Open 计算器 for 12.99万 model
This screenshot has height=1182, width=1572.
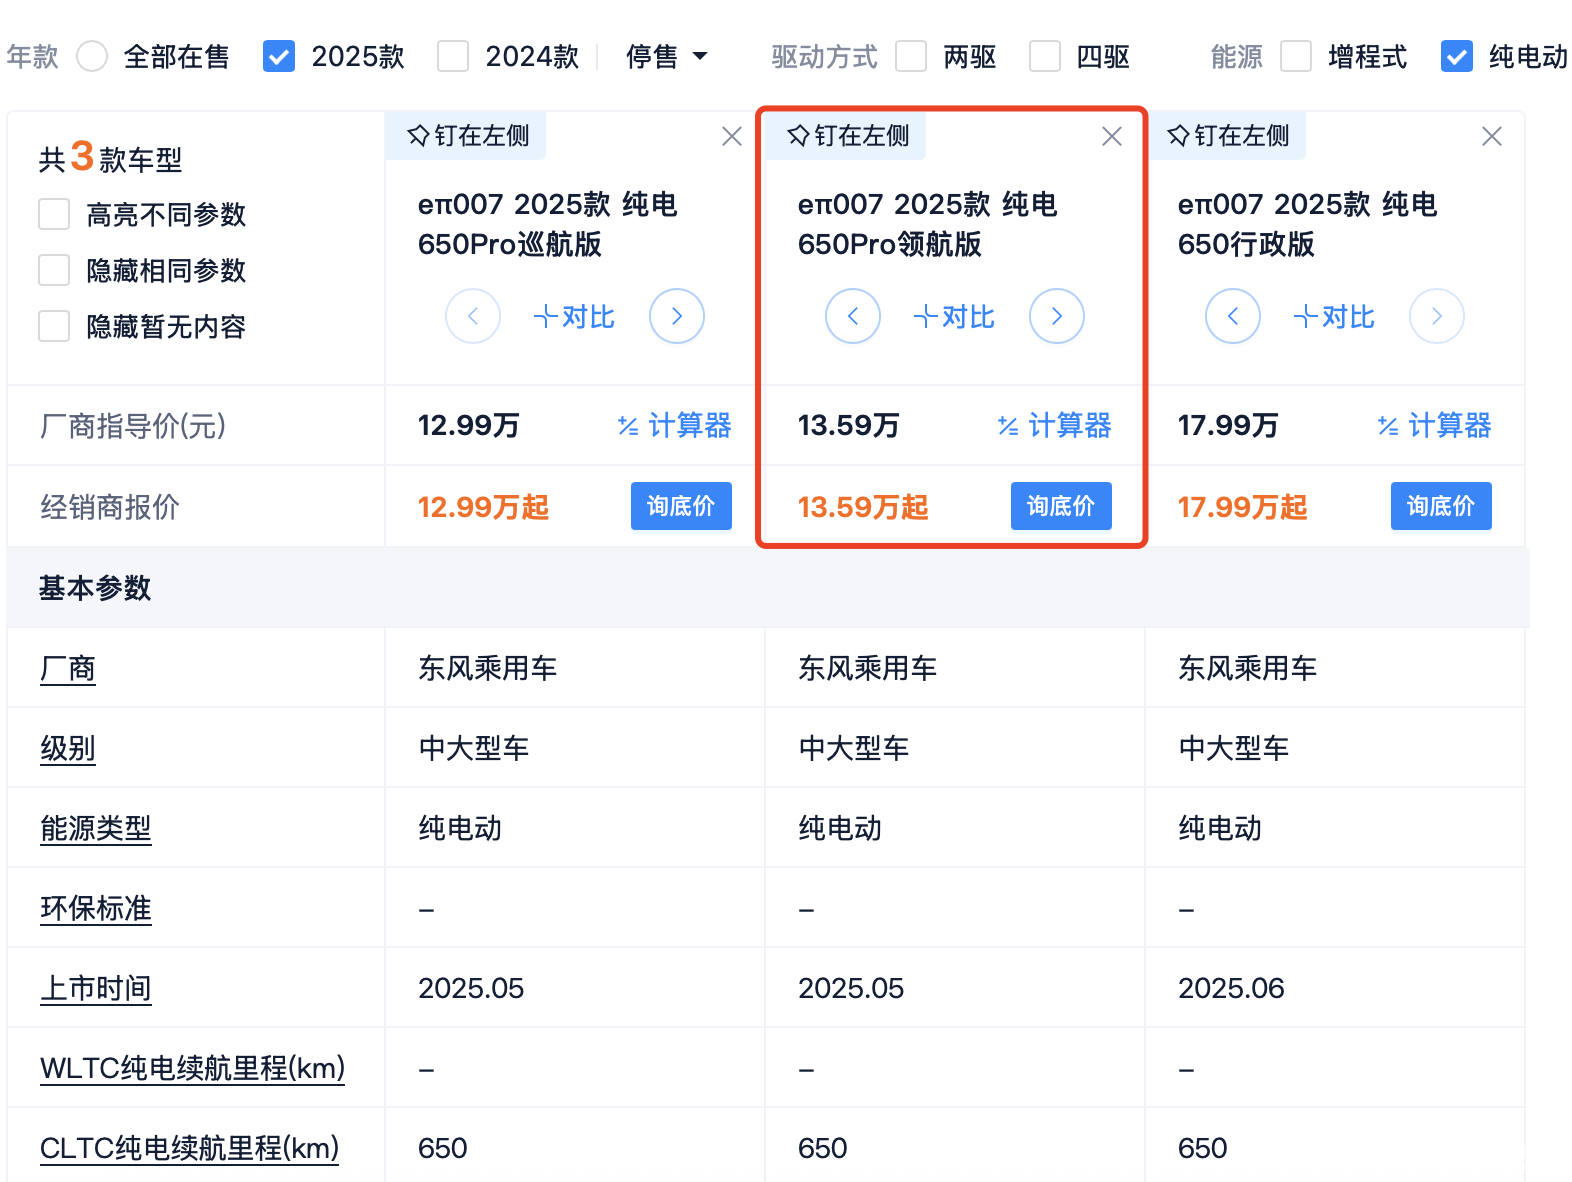click(674, 425)
